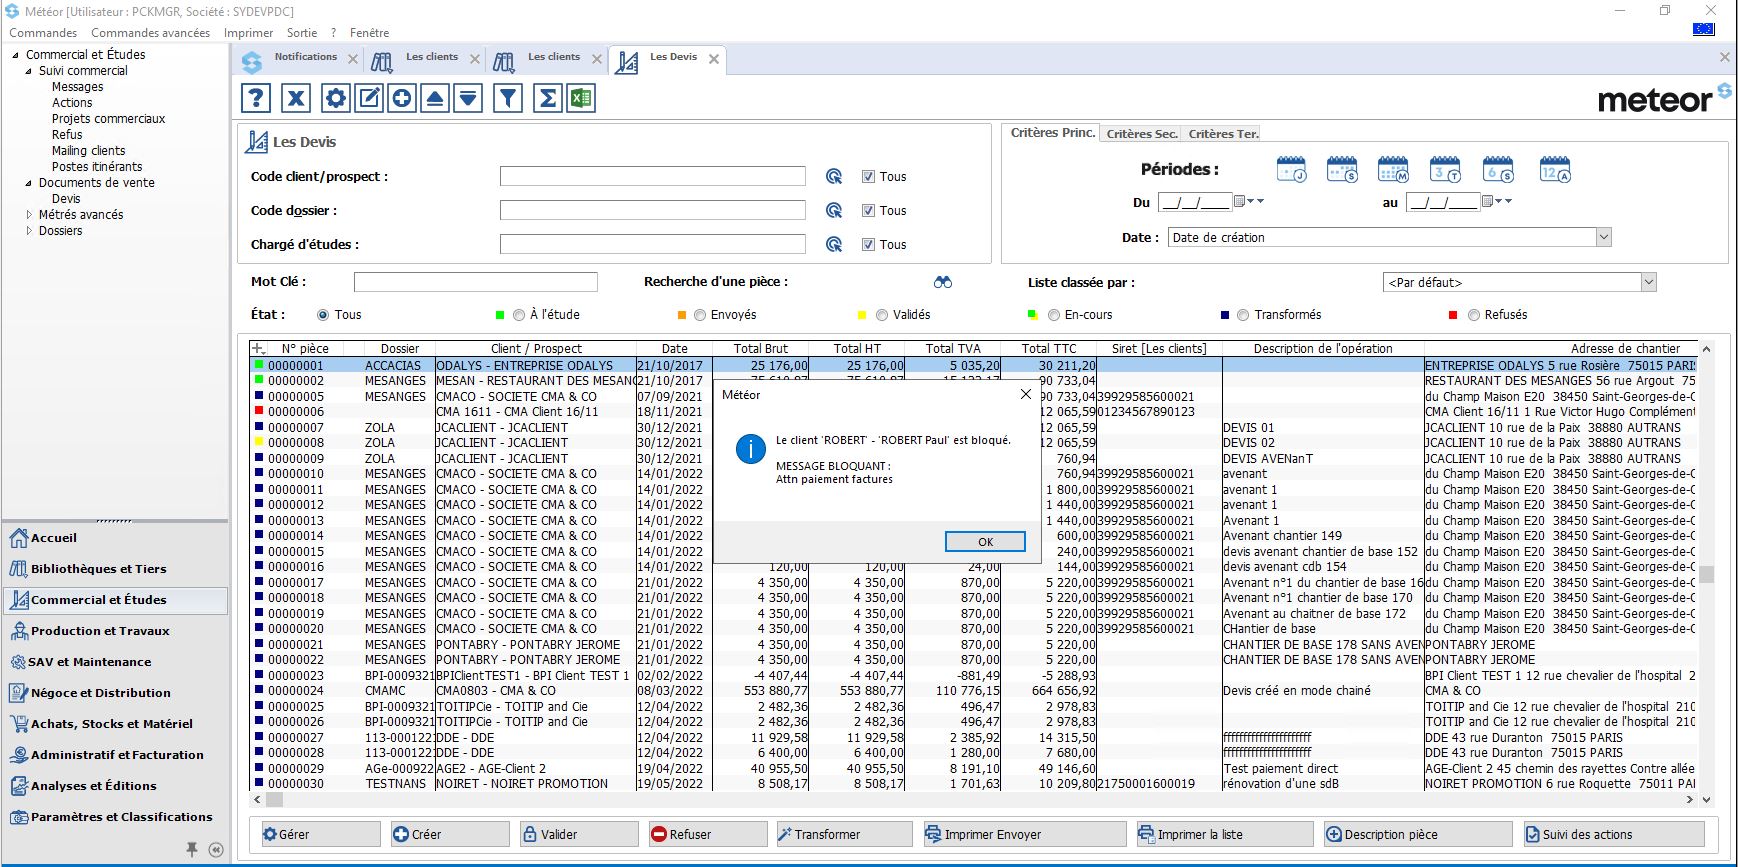Select the Validés radio button
Screen dimensions: 1738x867
tap(882, 315)
